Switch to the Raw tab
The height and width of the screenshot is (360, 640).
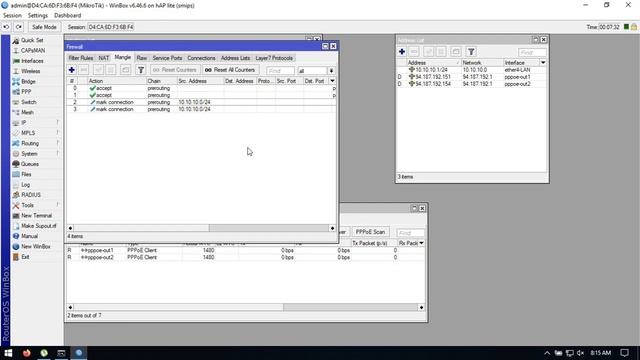click(x=142, y=58)
